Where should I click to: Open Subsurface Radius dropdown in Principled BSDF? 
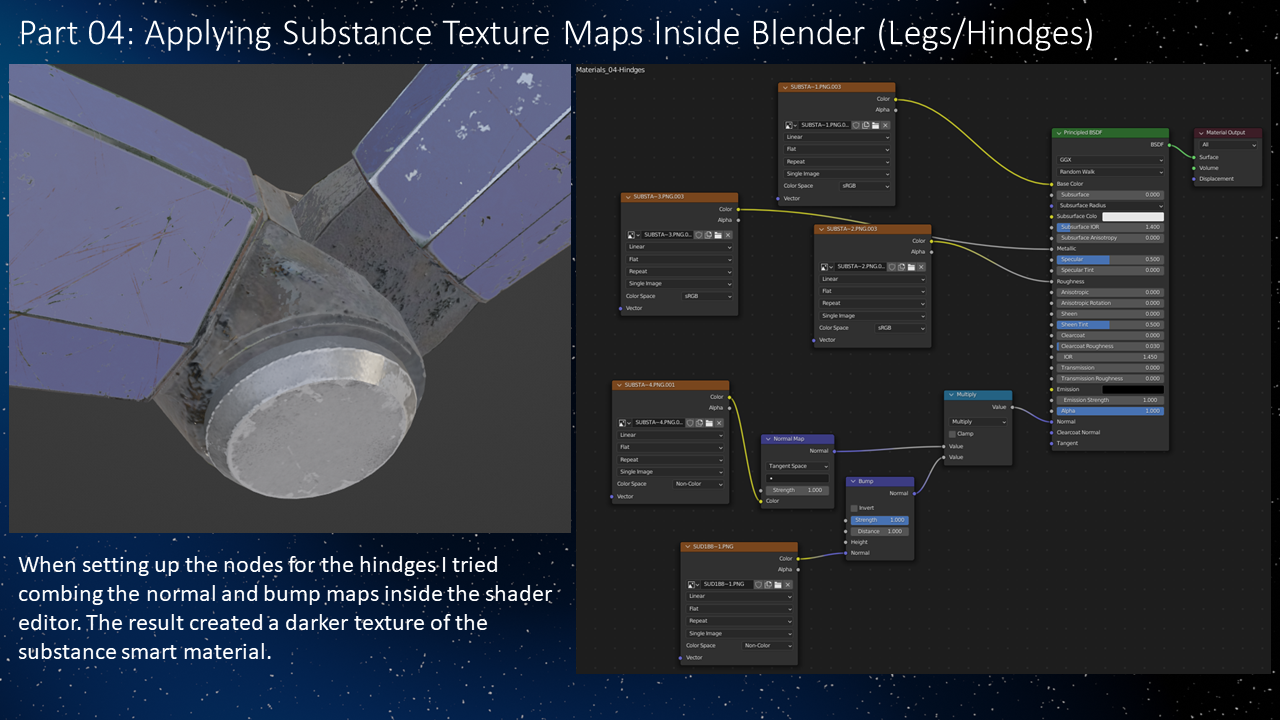pyautogui.click(x=1110, y=205)
